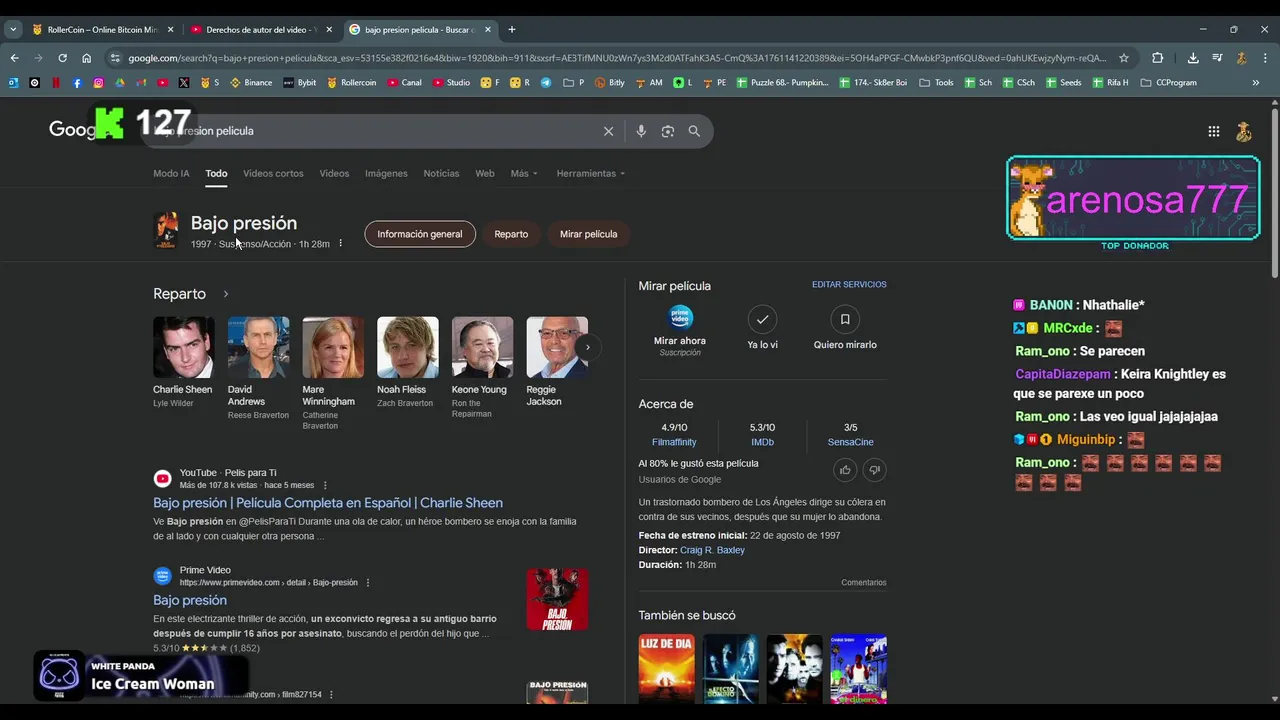
Task: Click the 'Mirar película' chip
Action: [x=588, y=234]
